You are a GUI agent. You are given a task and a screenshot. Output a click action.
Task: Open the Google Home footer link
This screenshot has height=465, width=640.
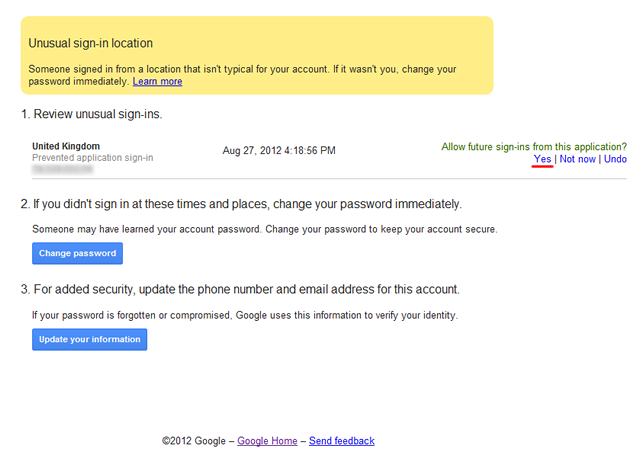pyautogui.click(x=267, y=441)
